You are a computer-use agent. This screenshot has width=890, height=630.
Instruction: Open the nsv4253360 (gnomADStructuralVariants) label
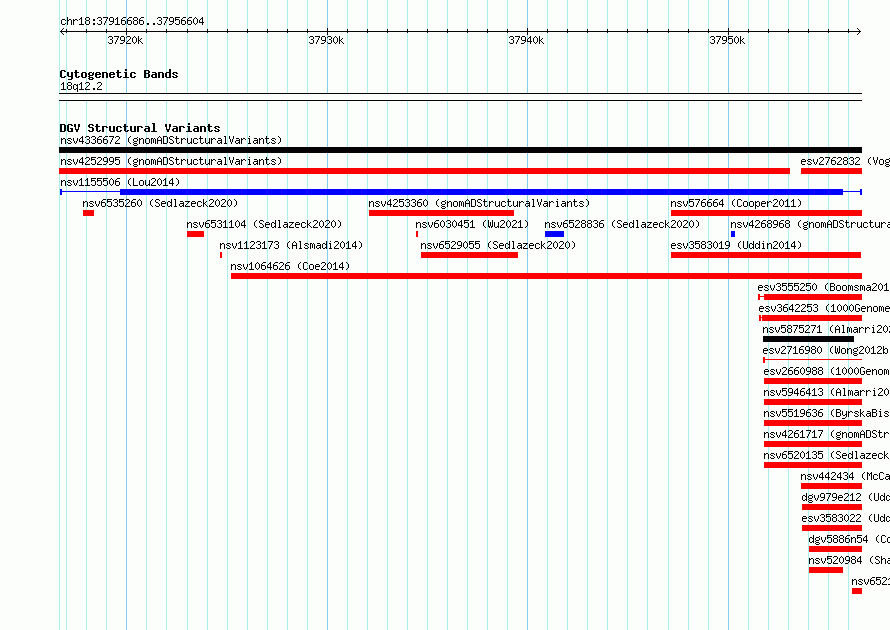click(479, 203)
